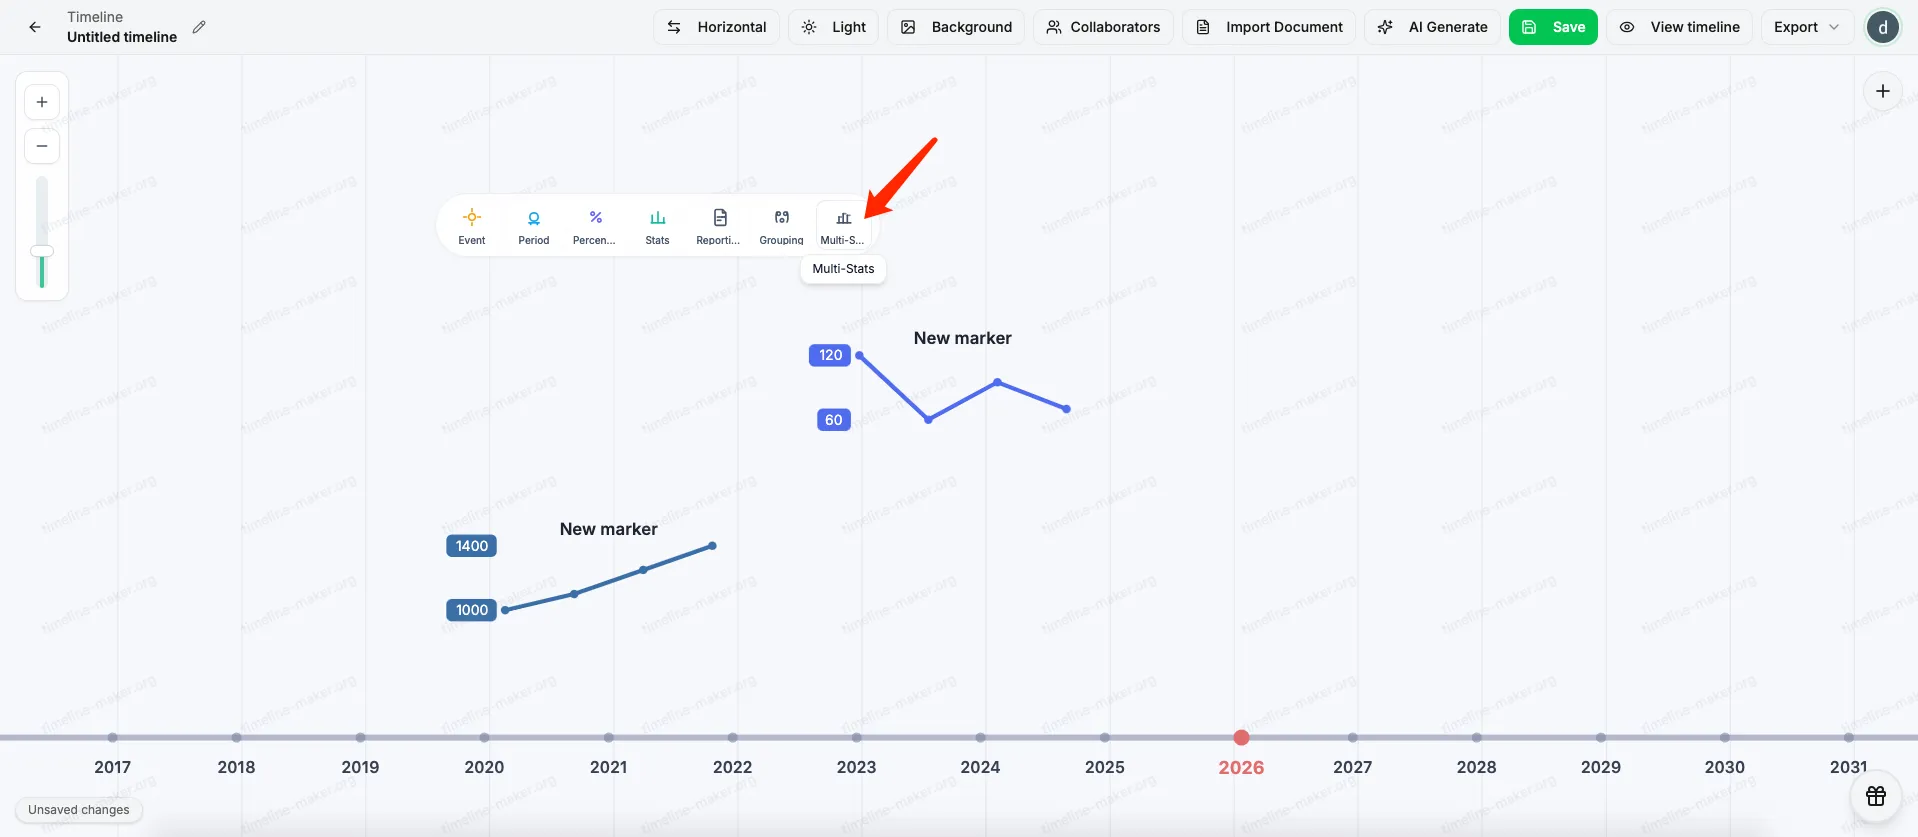Open the gift box icon
The width and height of the screenshot is (1918, 837).
point(1875,796)
